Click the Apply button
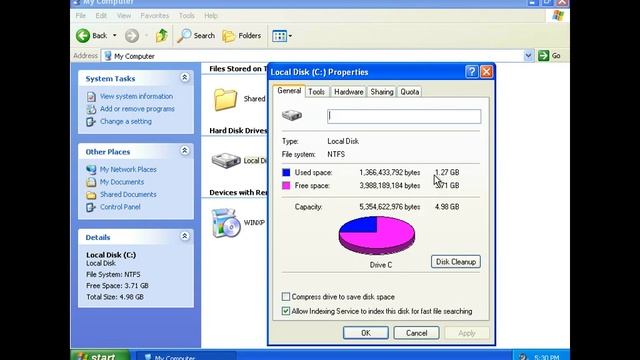 [467, 333]
